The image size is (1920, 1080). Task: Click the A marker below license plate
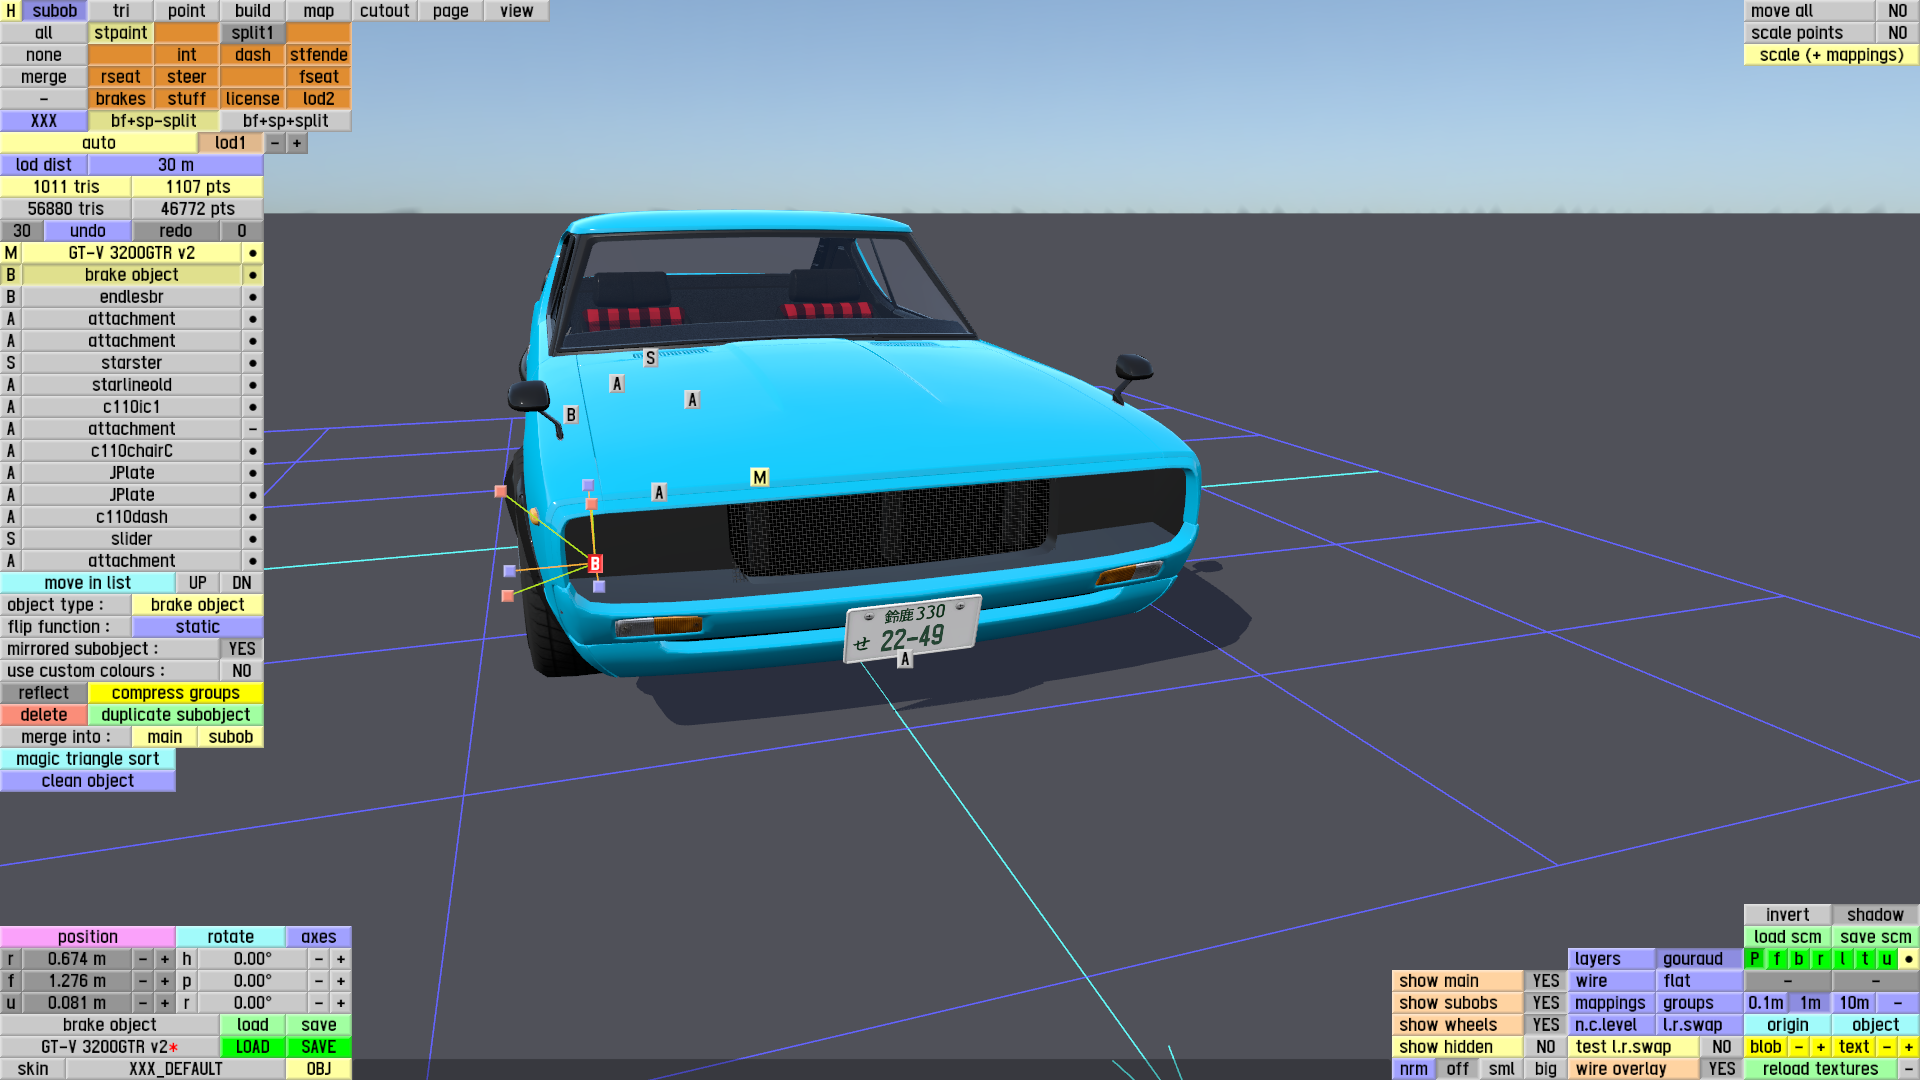[904, 659]
